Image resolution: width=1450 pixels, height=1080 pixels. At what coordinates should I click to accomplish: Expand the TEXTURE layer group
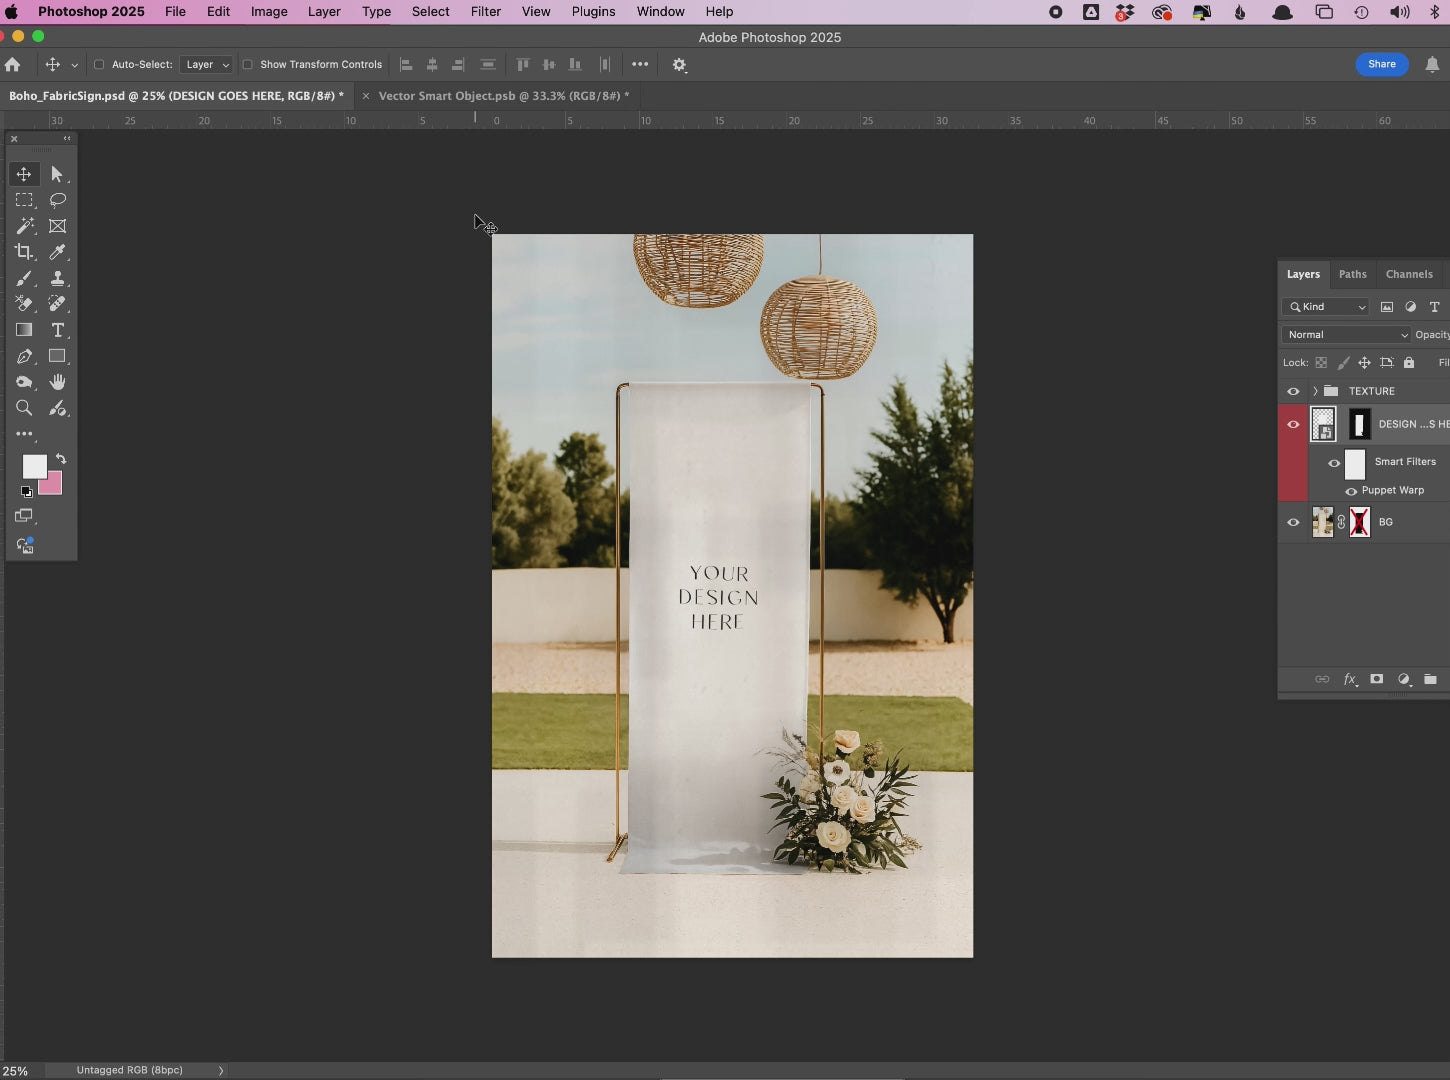click(x=1315, y=391)
